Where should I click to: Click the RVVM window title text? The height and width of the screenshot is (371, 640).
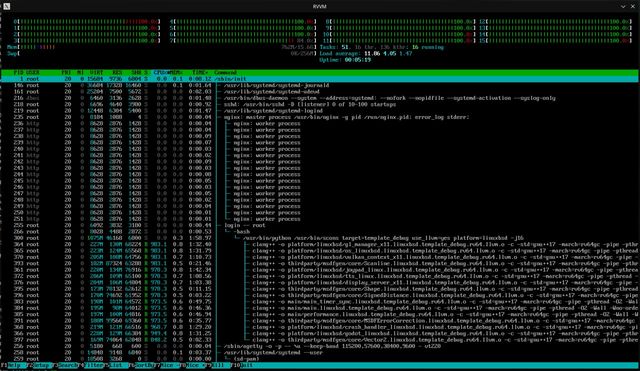(320, 7)
